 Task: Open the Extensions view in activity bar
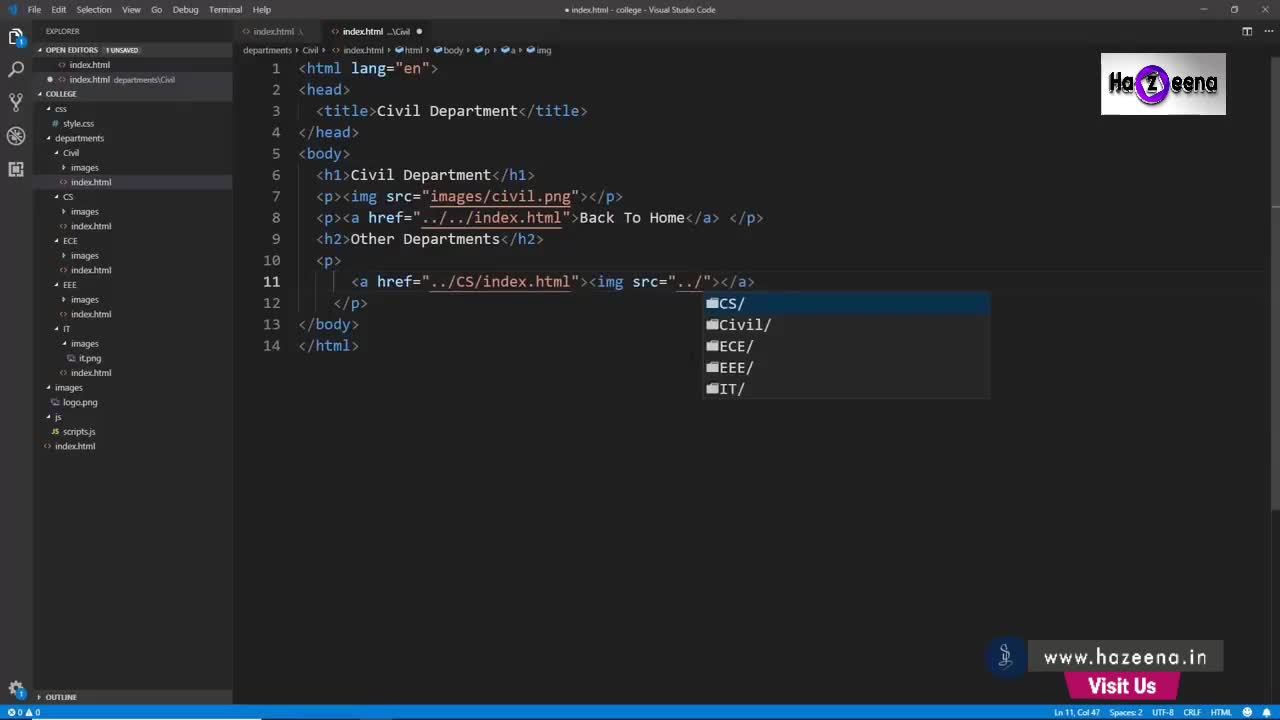coord(16,169)
